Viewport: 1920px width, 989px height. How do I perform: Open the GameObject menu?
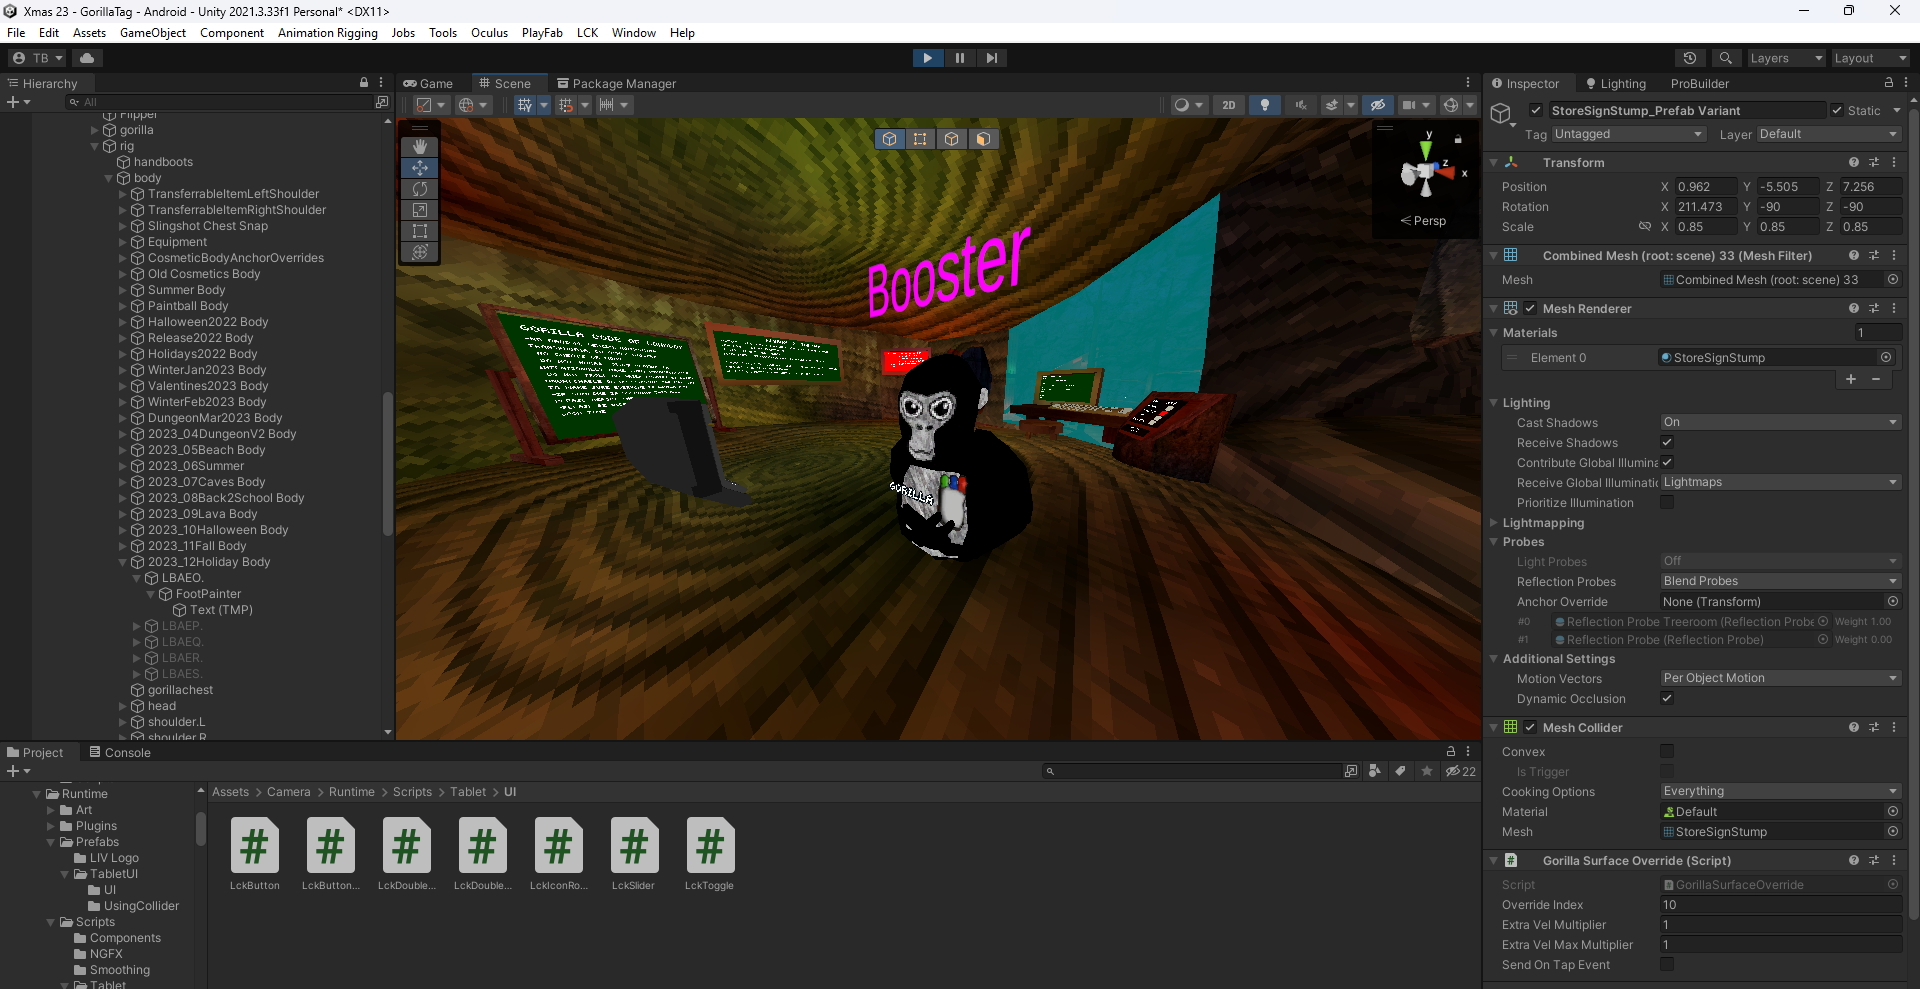(153, 33)
